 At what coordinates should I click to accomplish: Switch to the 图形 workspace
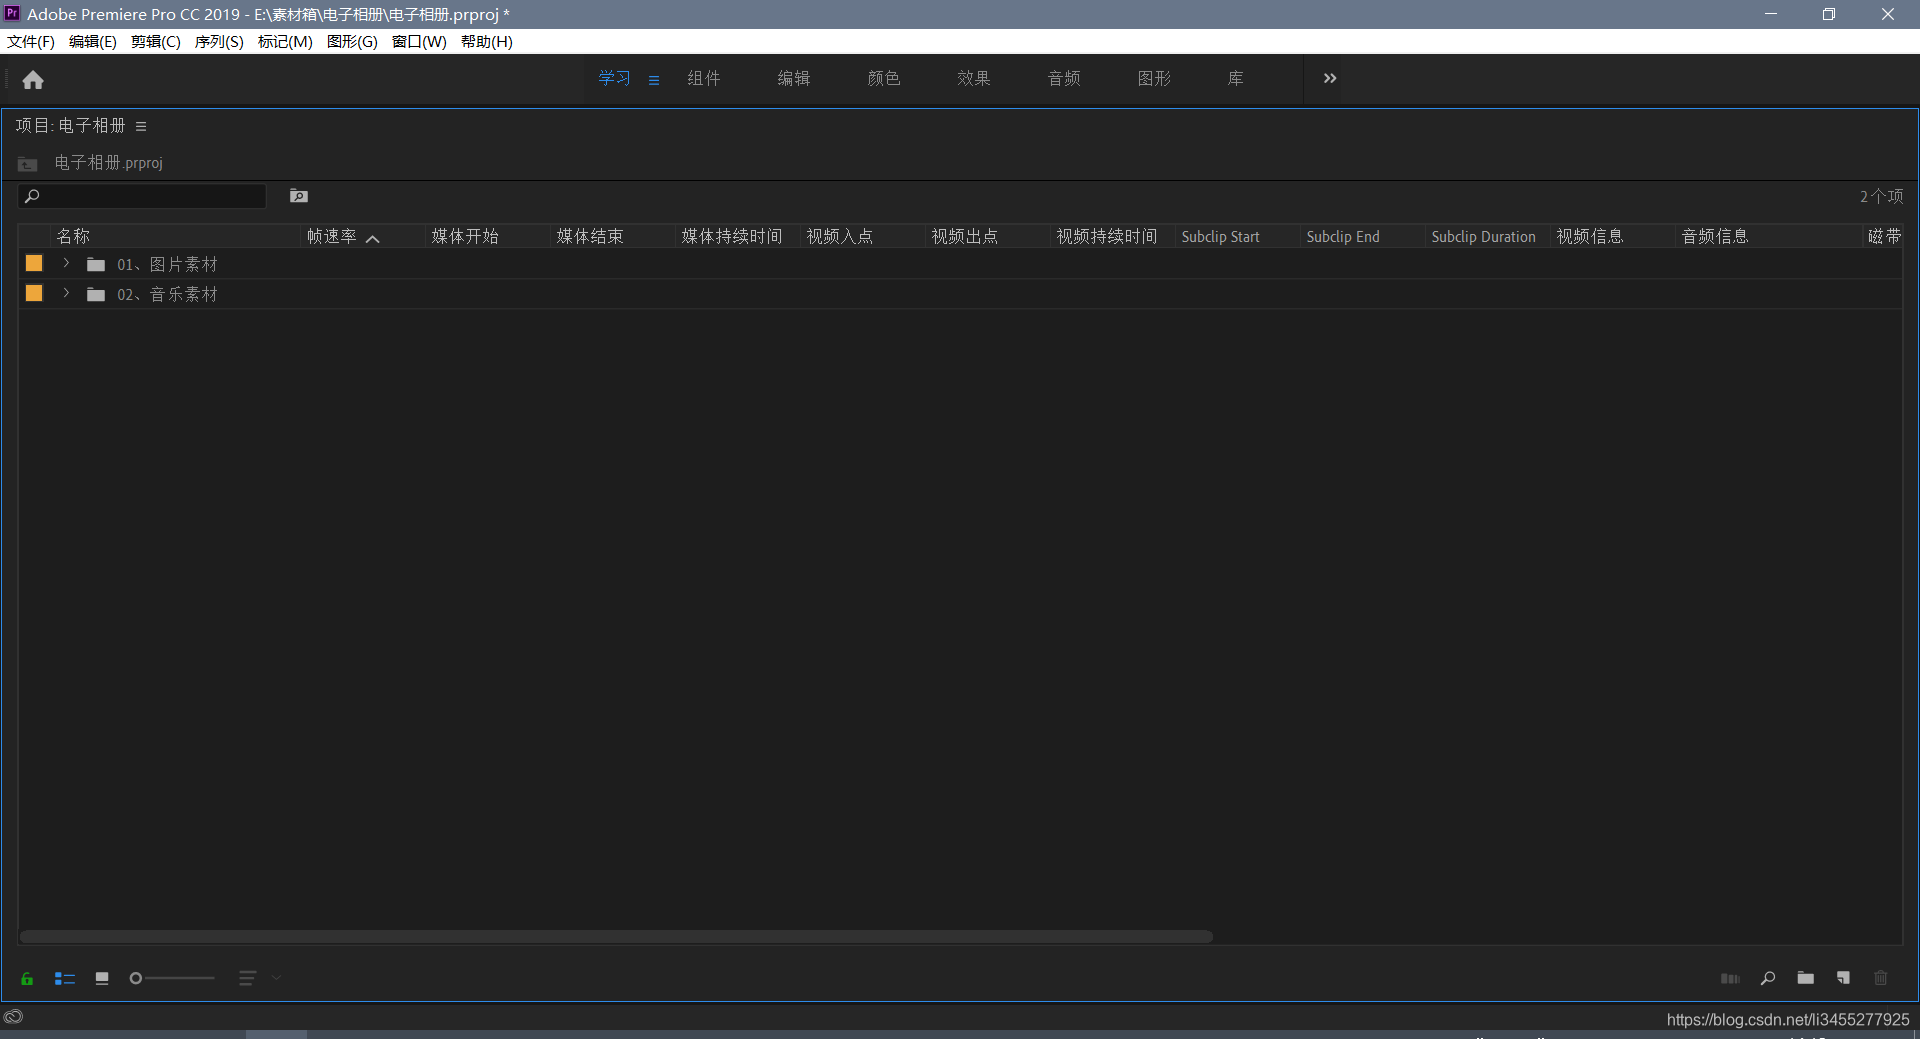coord(1154,78)
